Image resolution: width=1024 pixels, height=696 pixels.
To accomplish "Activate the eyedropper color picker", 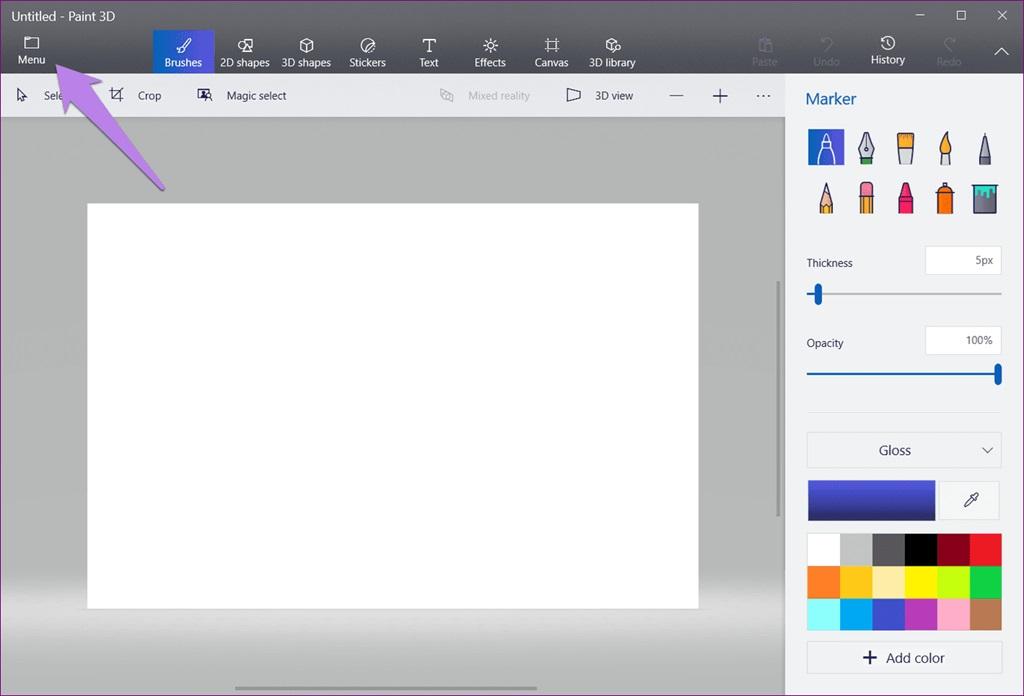I will pyautogui.click(x=970, y=500).
